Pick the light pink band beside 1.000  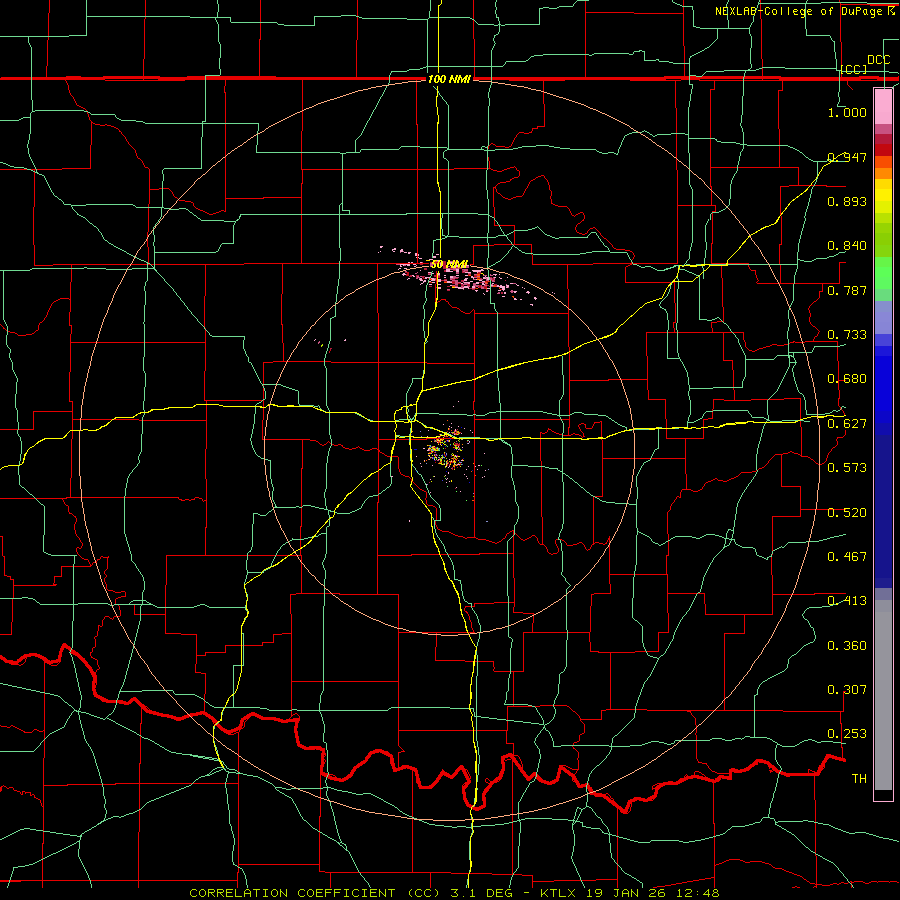point(883,107)
